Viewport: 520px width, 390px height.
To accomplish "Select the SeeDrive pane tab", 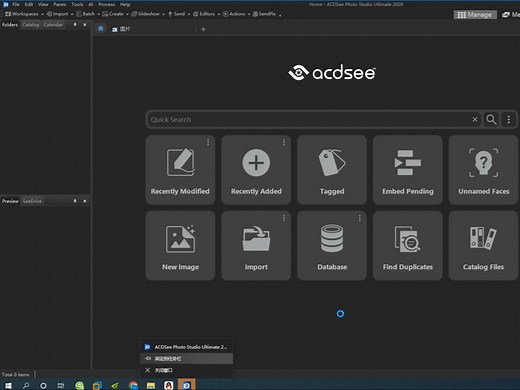I will tap(32, 201).
